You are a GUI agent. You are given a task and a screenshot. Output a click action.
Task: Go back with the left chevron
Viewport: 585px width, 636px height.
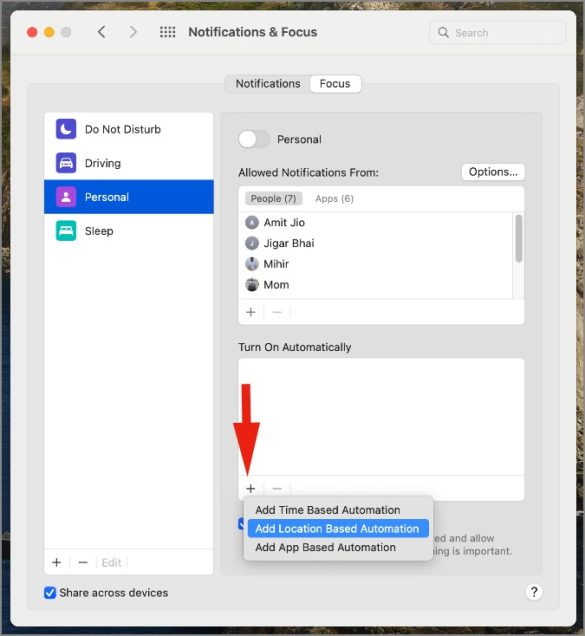pyautogui.click(x=102, y=32)
